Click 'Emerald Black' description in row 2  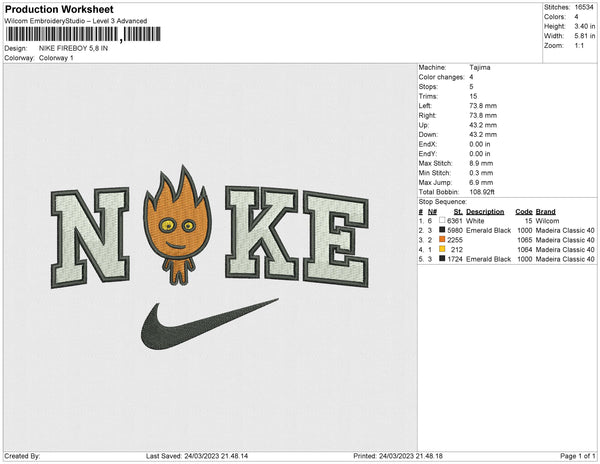(489, 230)
